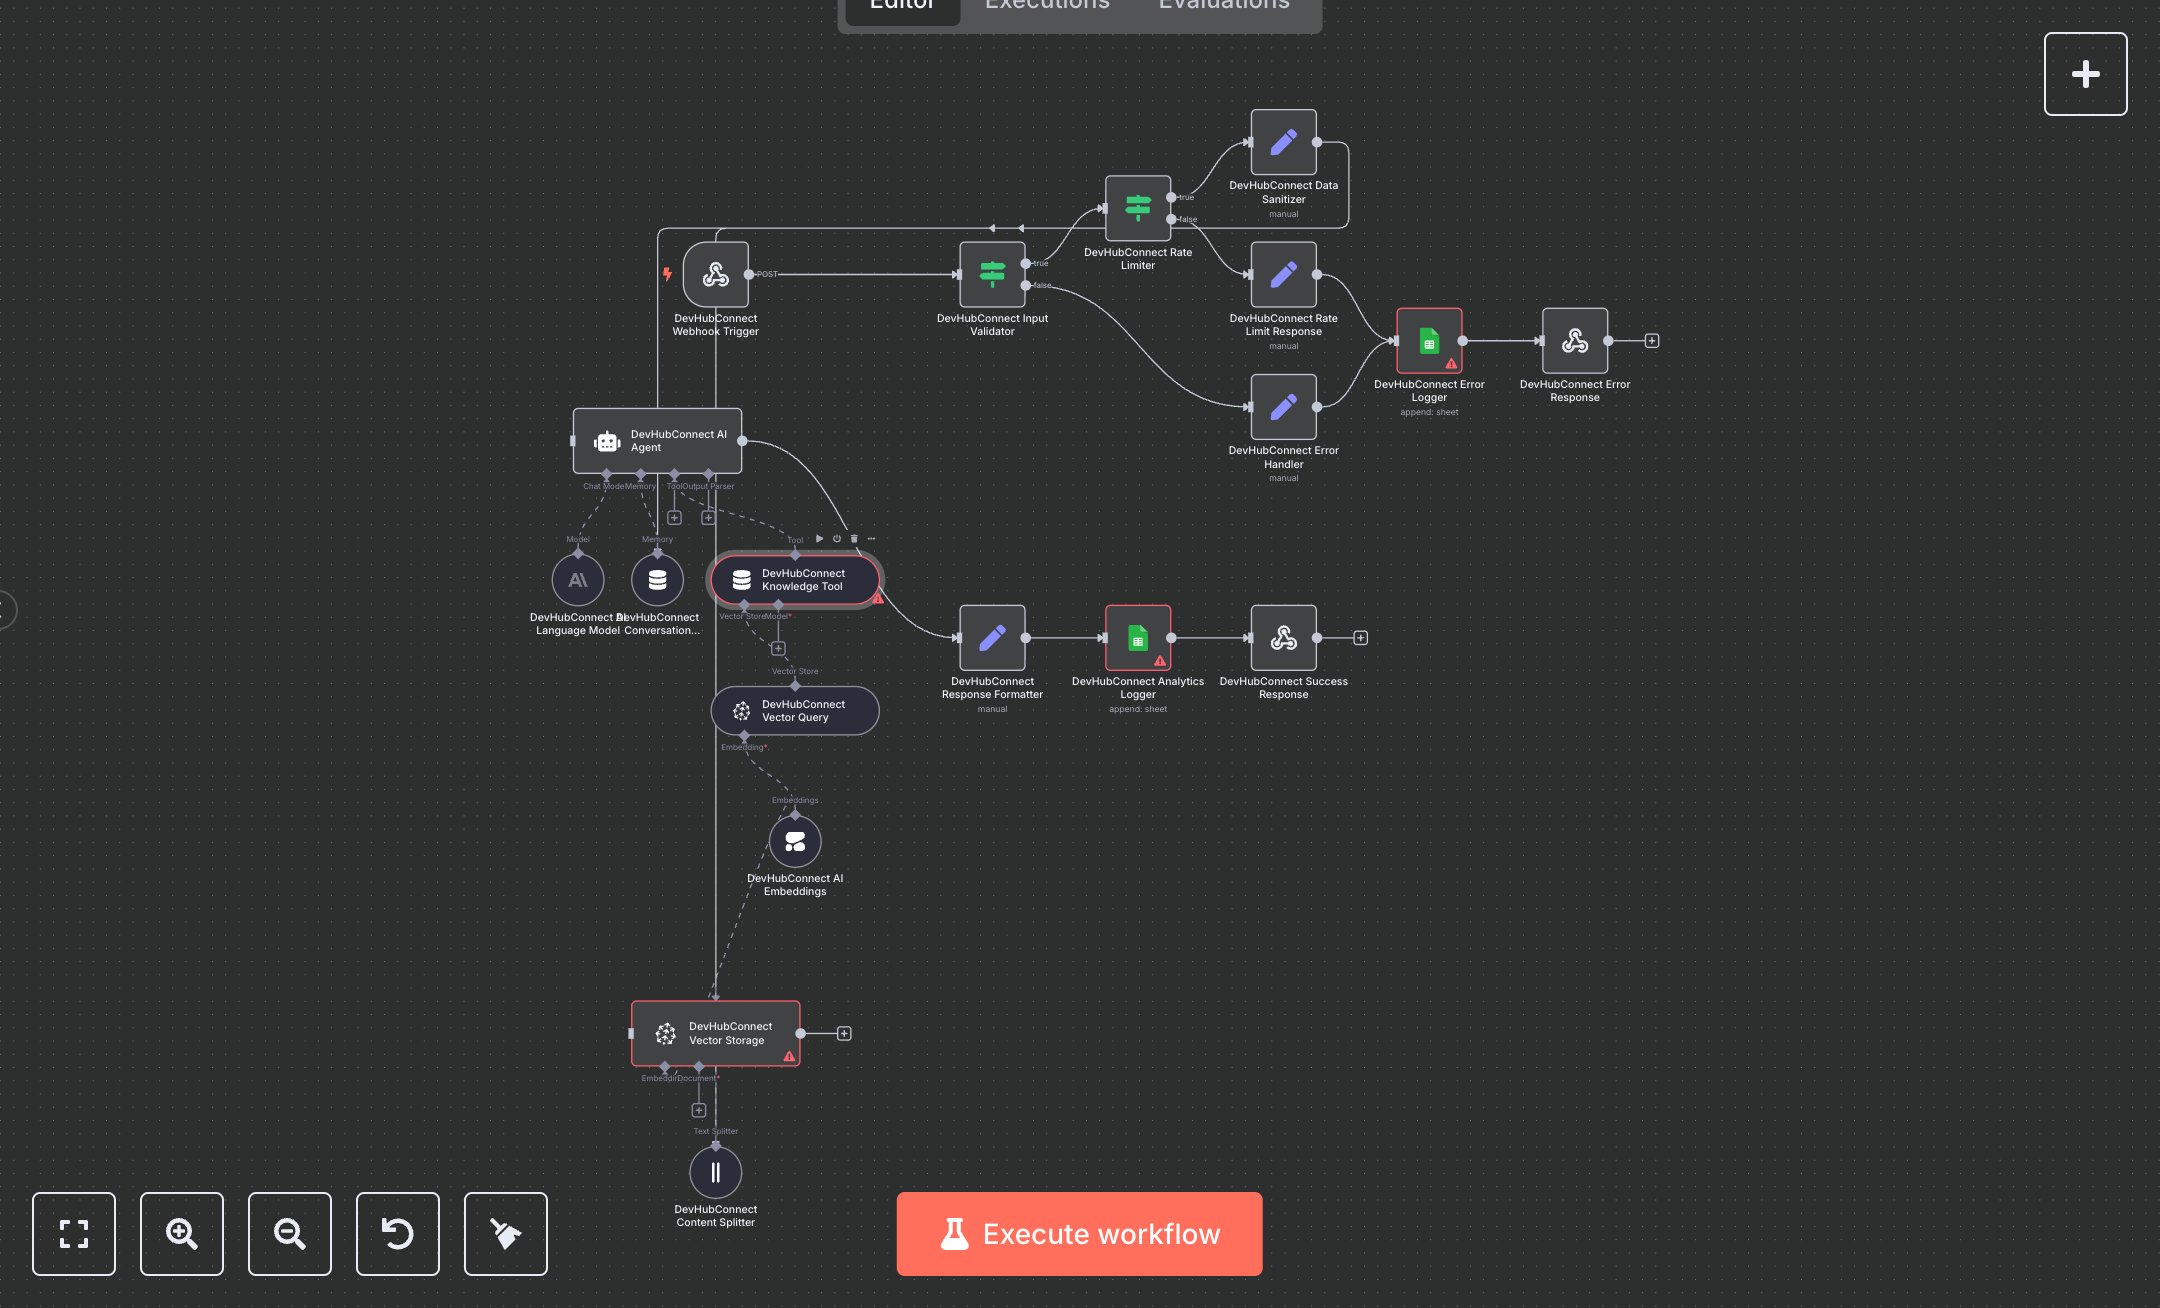2160x1308 pixels.
Task: Open the ellipsis options on Knowledge Tool
Action: click(870, 538)
